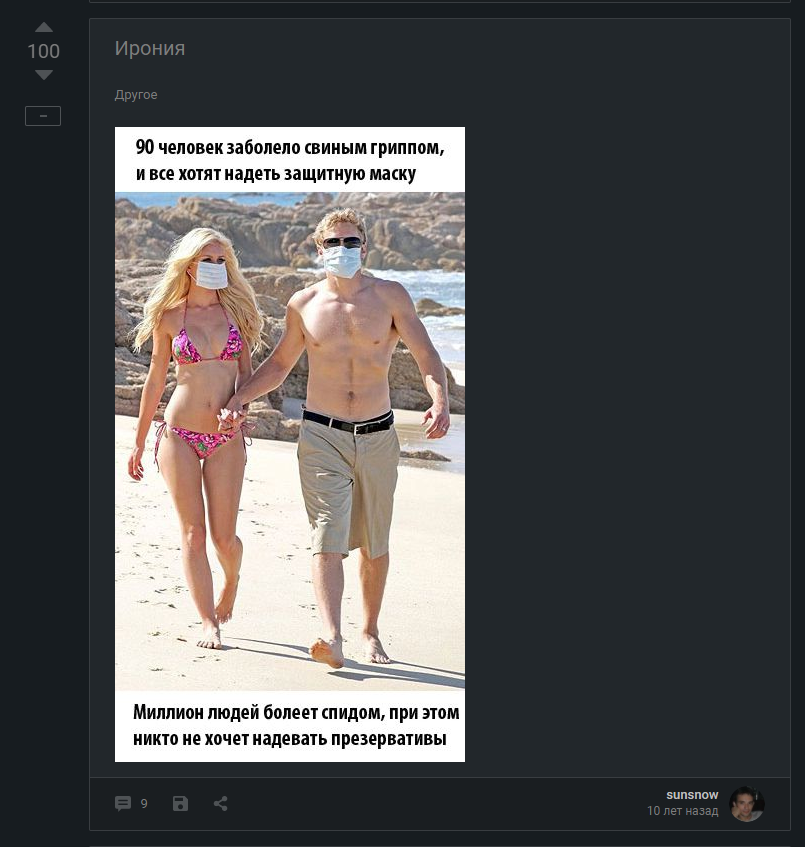The height and width of the screenshot is (847, 805).
Task: Save the post with the floppy disk icon
Action: tap(180, 803)
